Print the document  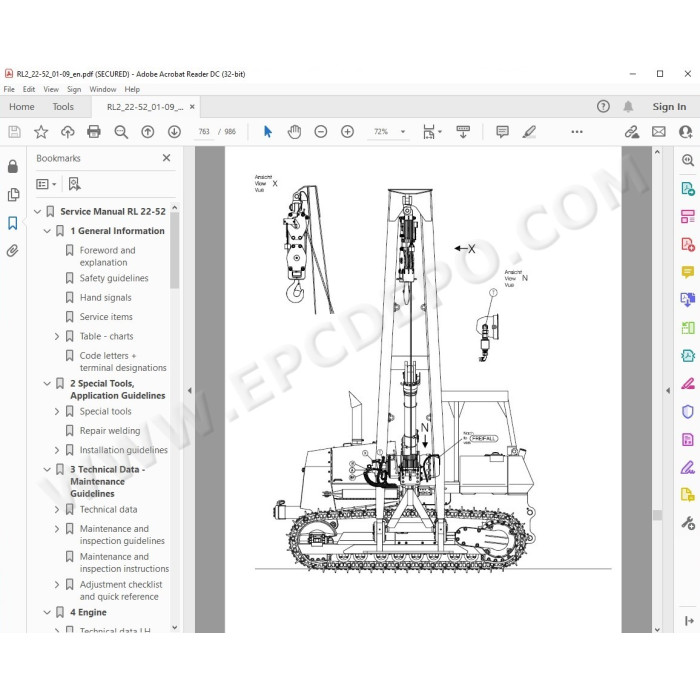[94, 132]
